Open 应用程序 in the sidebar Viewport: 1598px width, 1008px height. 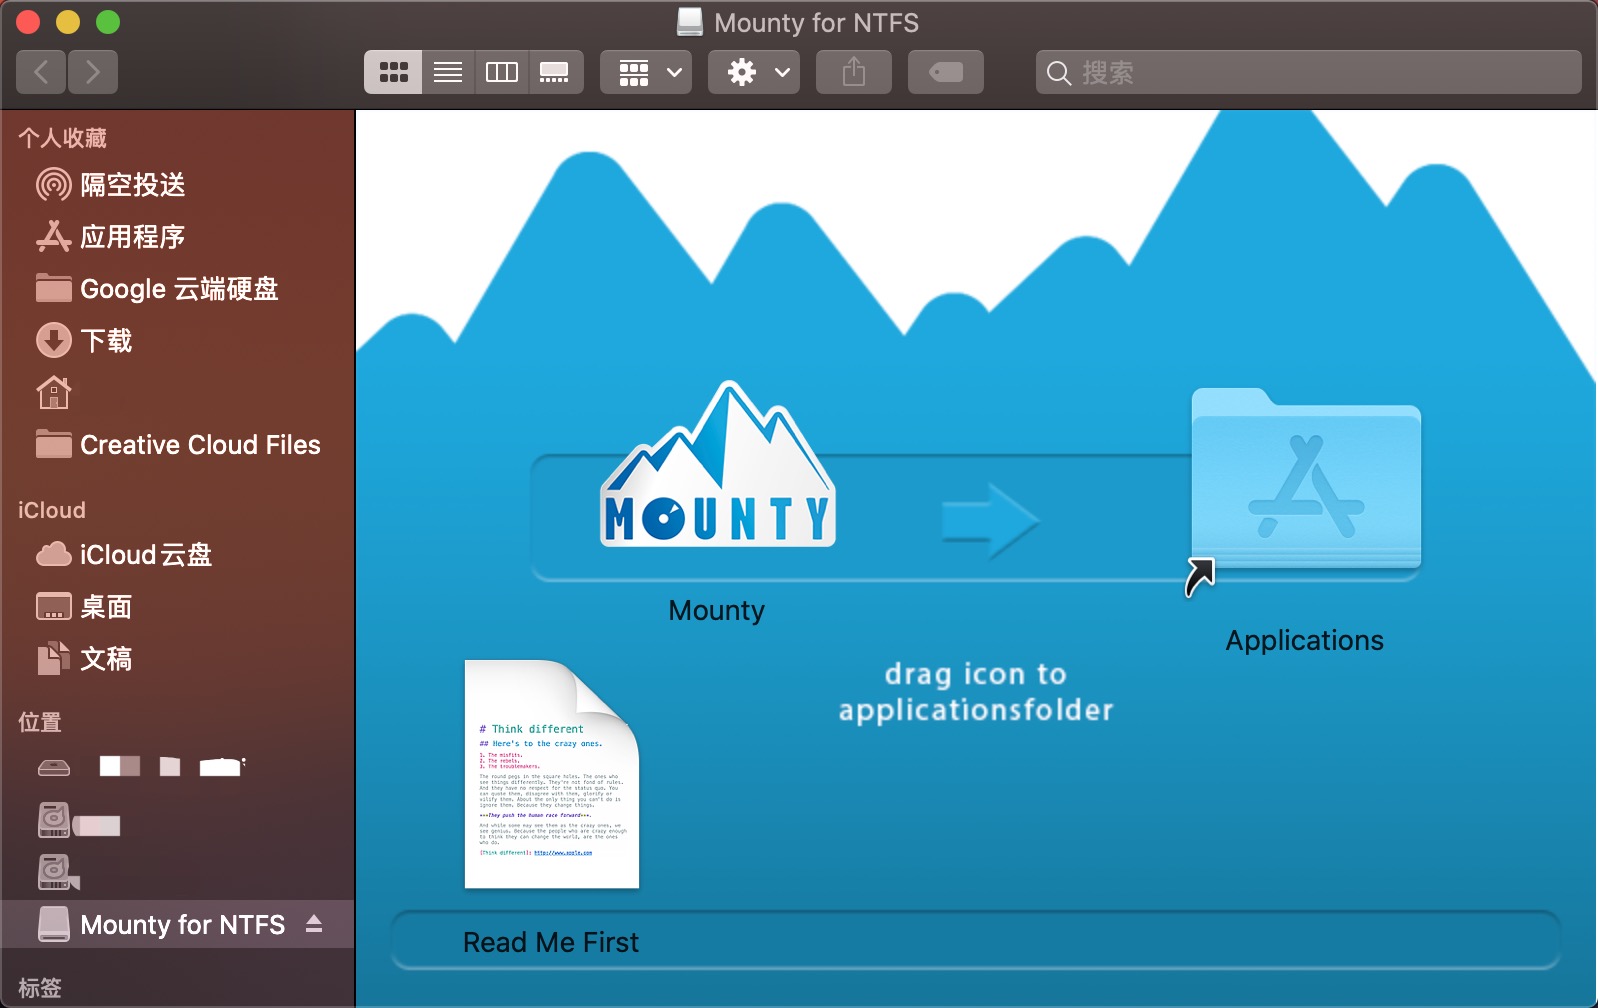(177, 237)
